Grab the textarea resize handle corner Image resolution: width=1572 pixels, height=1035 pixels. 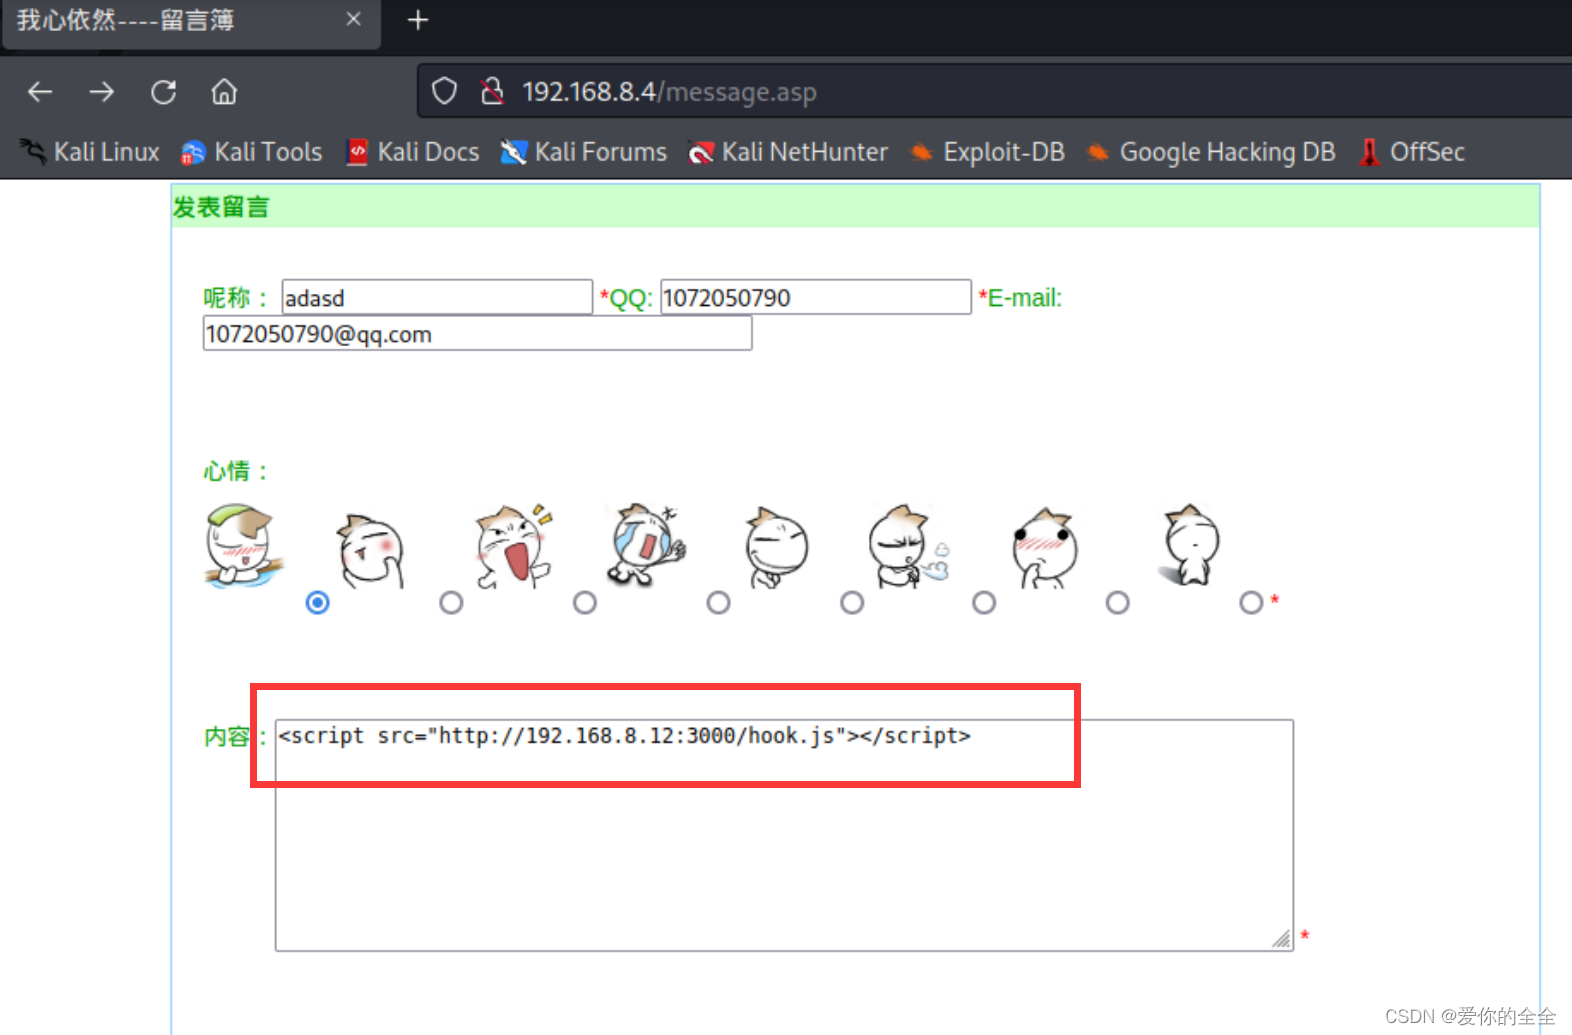coord(1282,939)
